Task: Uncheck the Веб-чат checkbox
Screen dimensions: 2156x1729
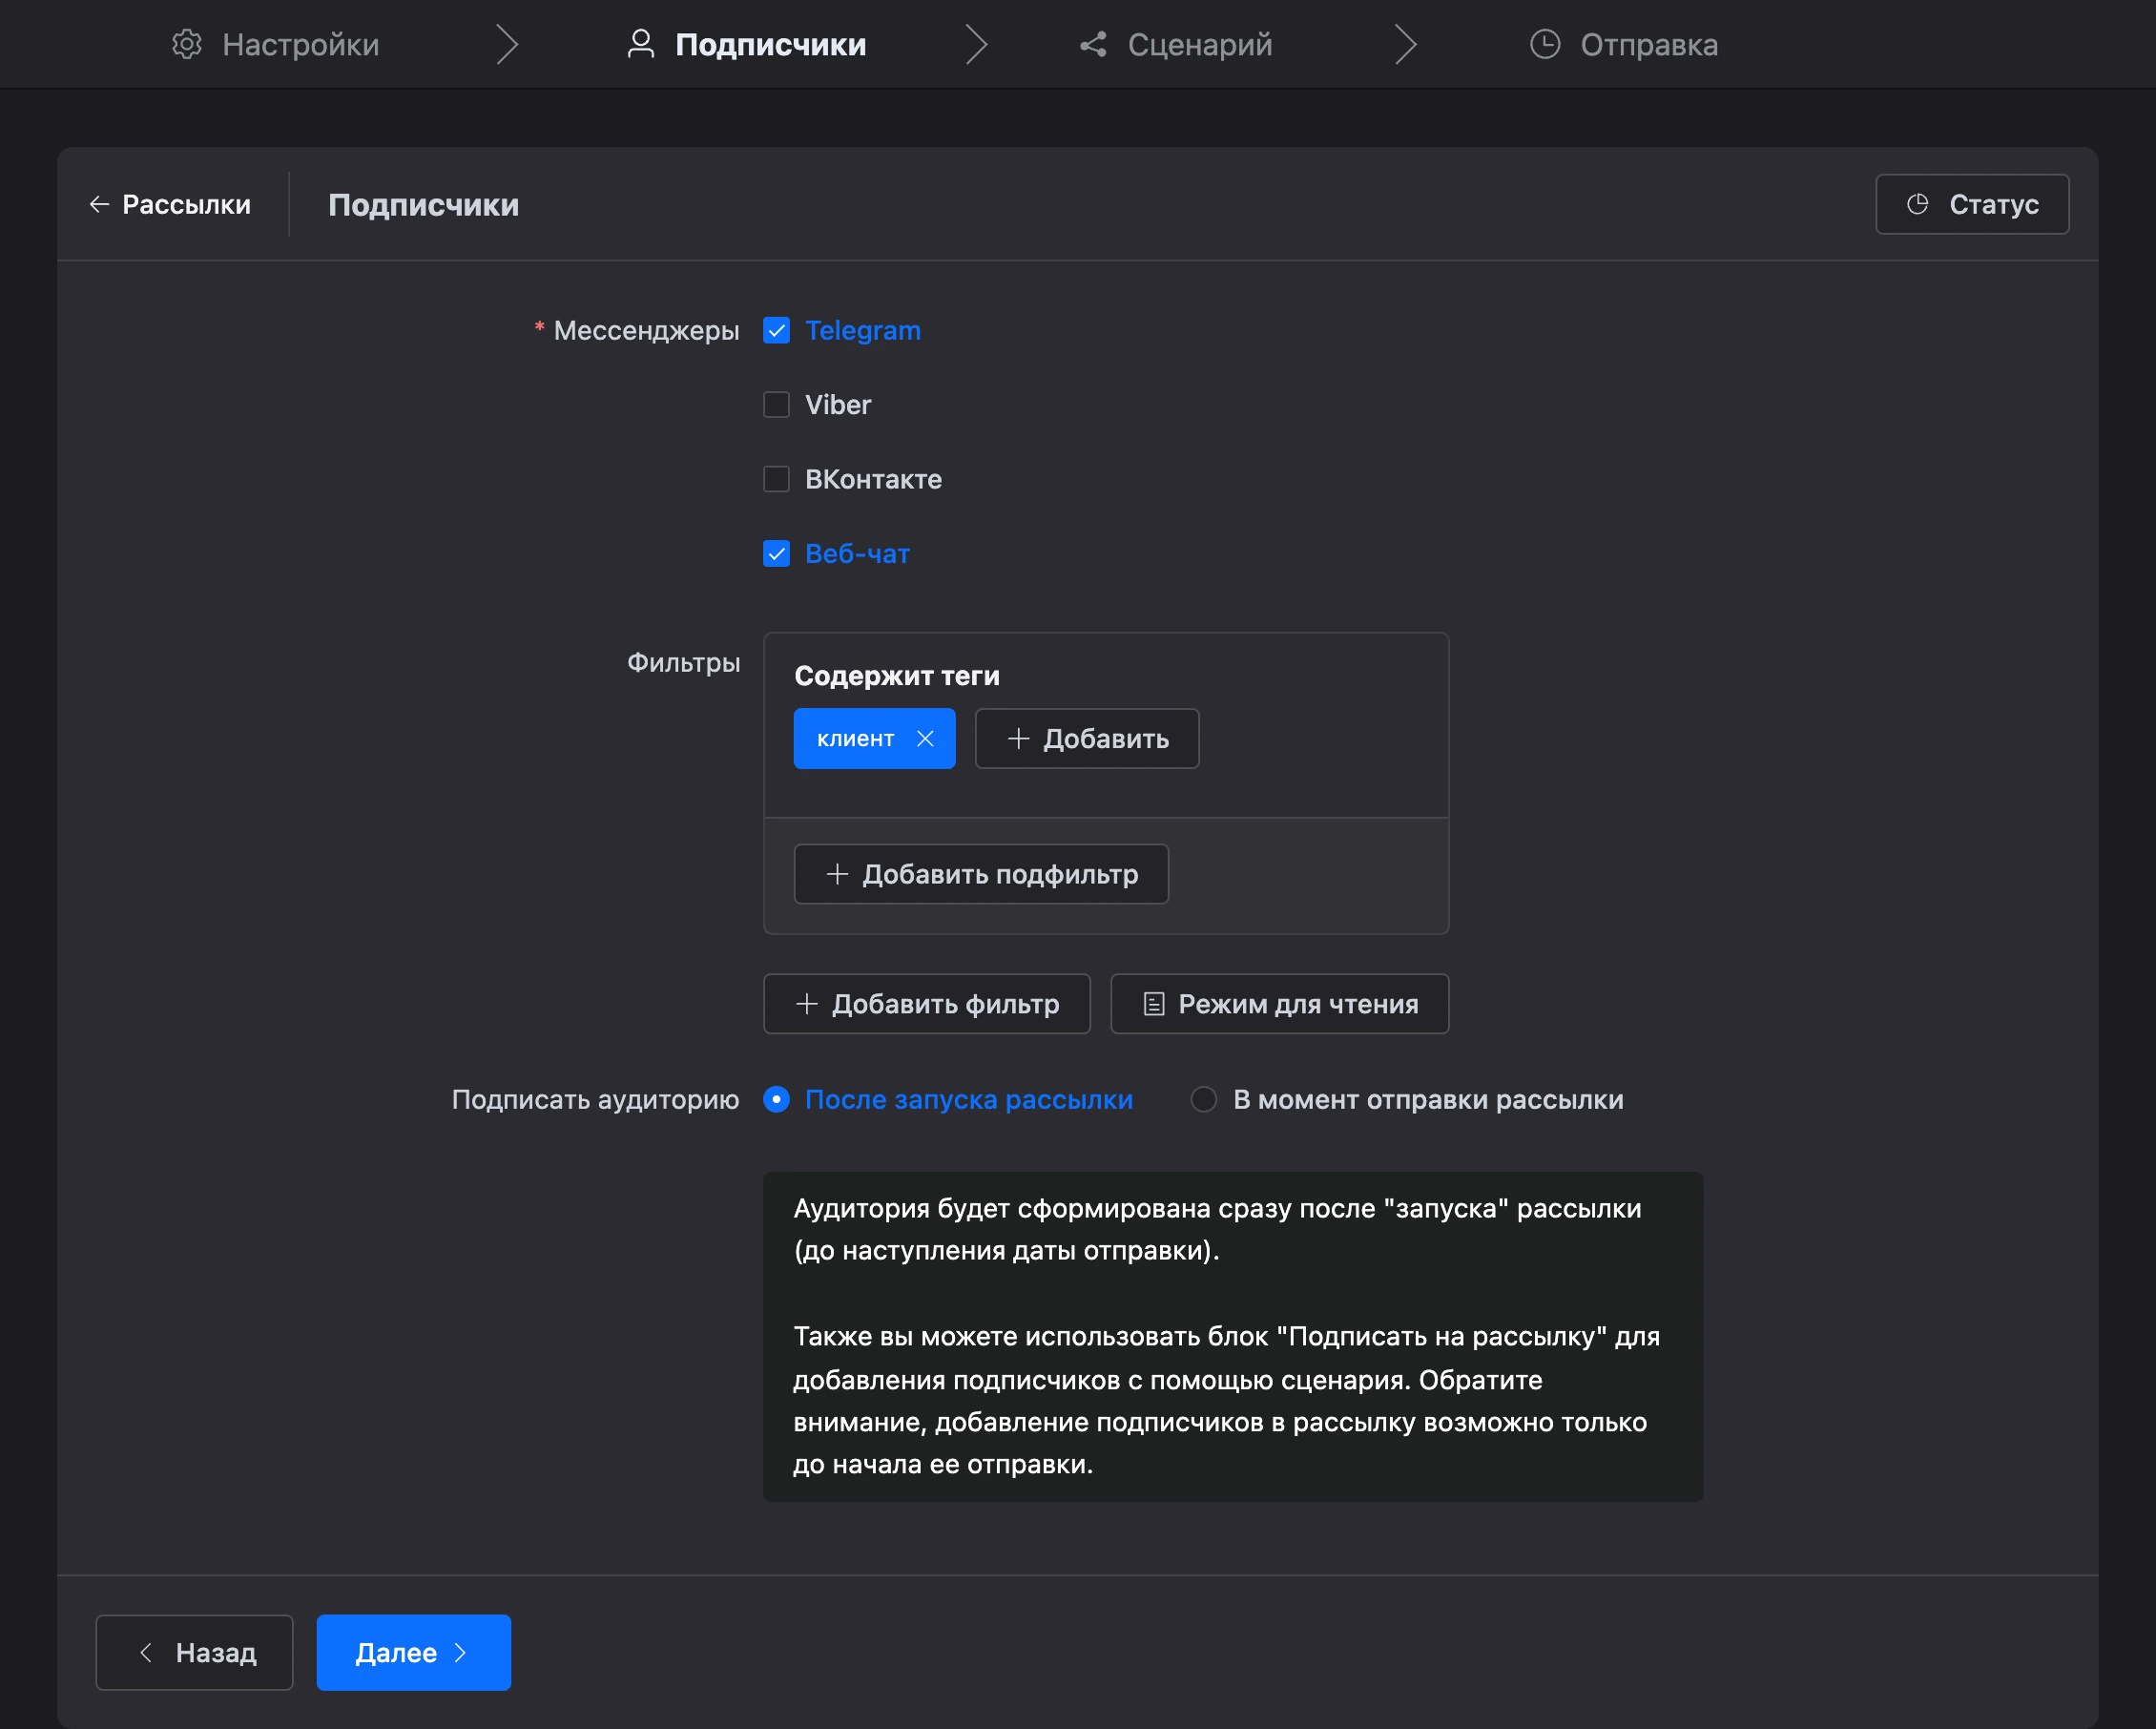Action: (x=776, y=554)
